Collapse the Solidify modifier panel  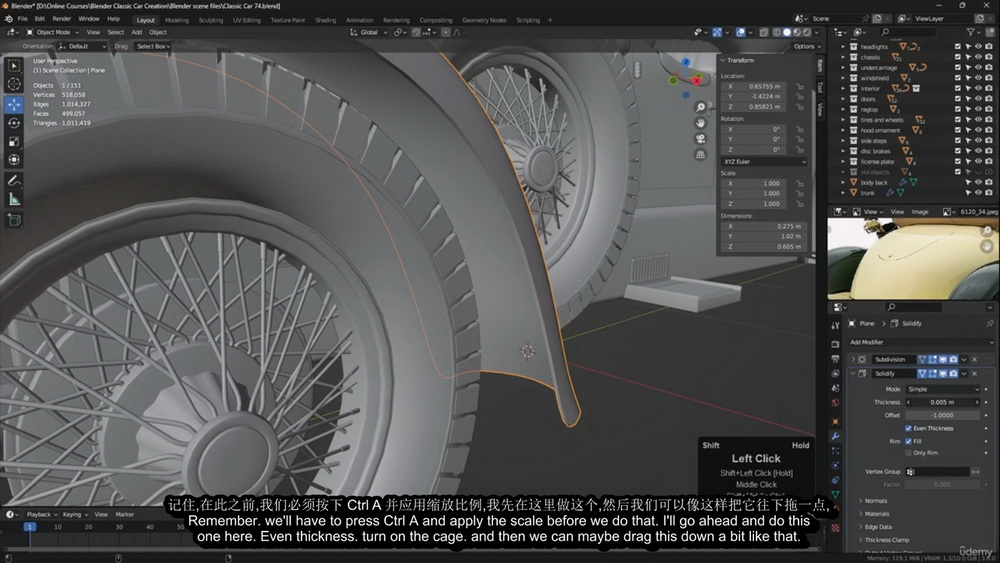[x=853, y=374]
